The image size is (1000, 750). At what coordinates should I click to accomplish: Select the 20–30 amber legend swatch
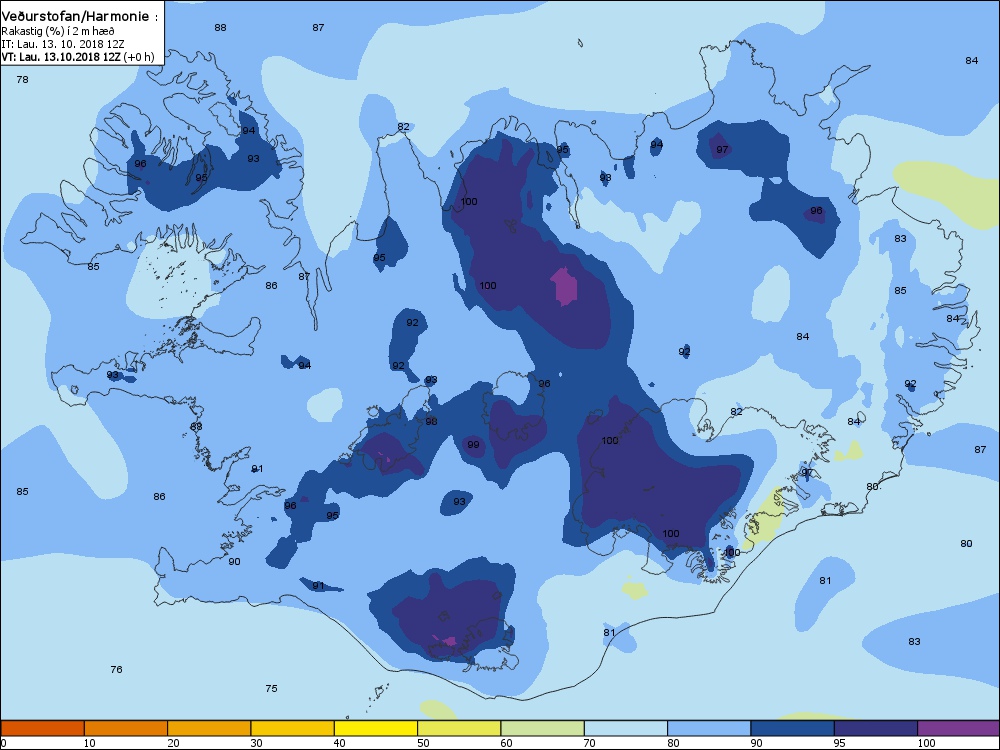(209, 728)
